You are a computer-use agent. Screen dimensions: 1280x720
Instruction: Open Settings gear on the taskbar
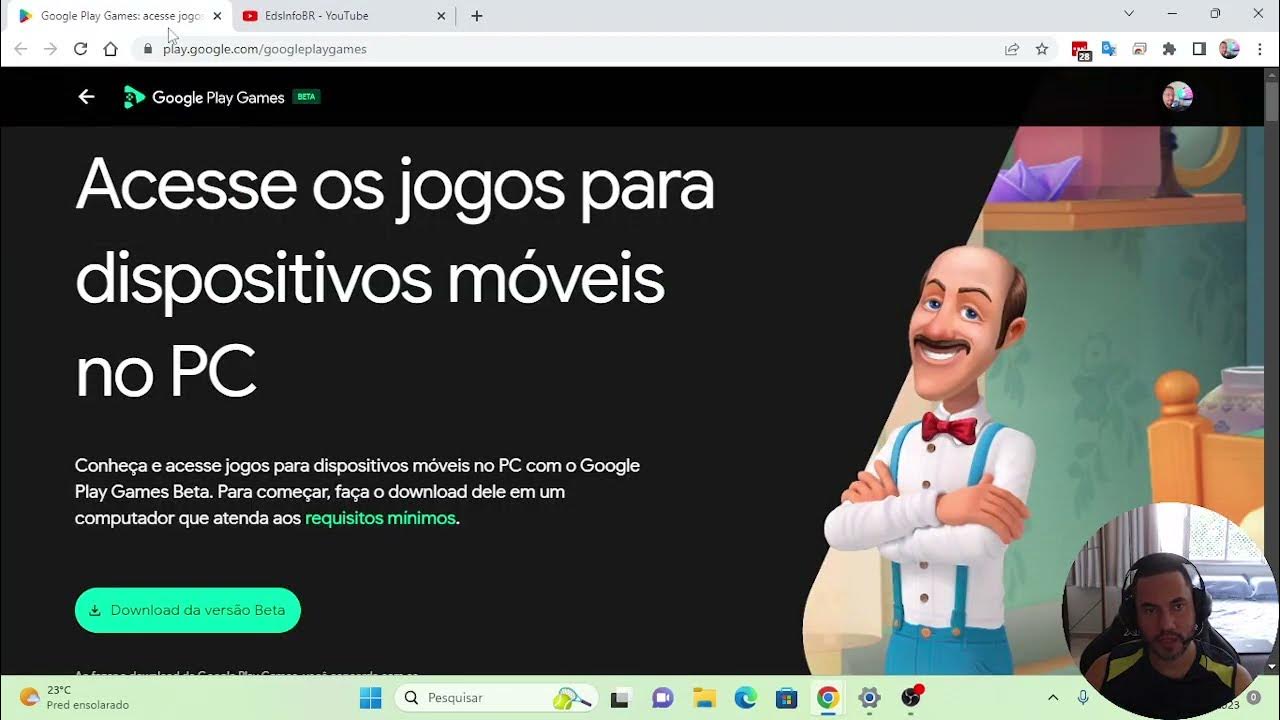(869, 697)
